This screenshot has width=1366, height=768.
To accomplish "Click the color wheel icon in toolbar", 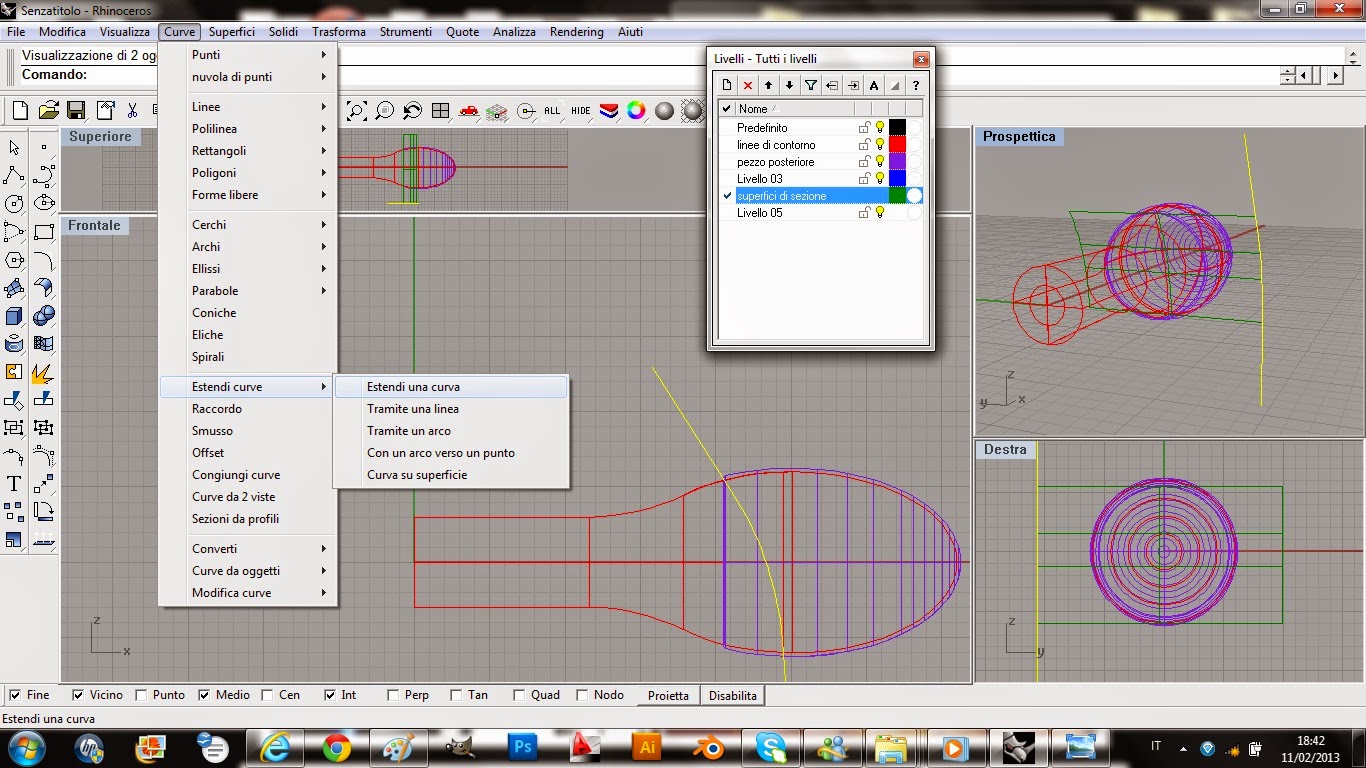I will click(636, 110).
